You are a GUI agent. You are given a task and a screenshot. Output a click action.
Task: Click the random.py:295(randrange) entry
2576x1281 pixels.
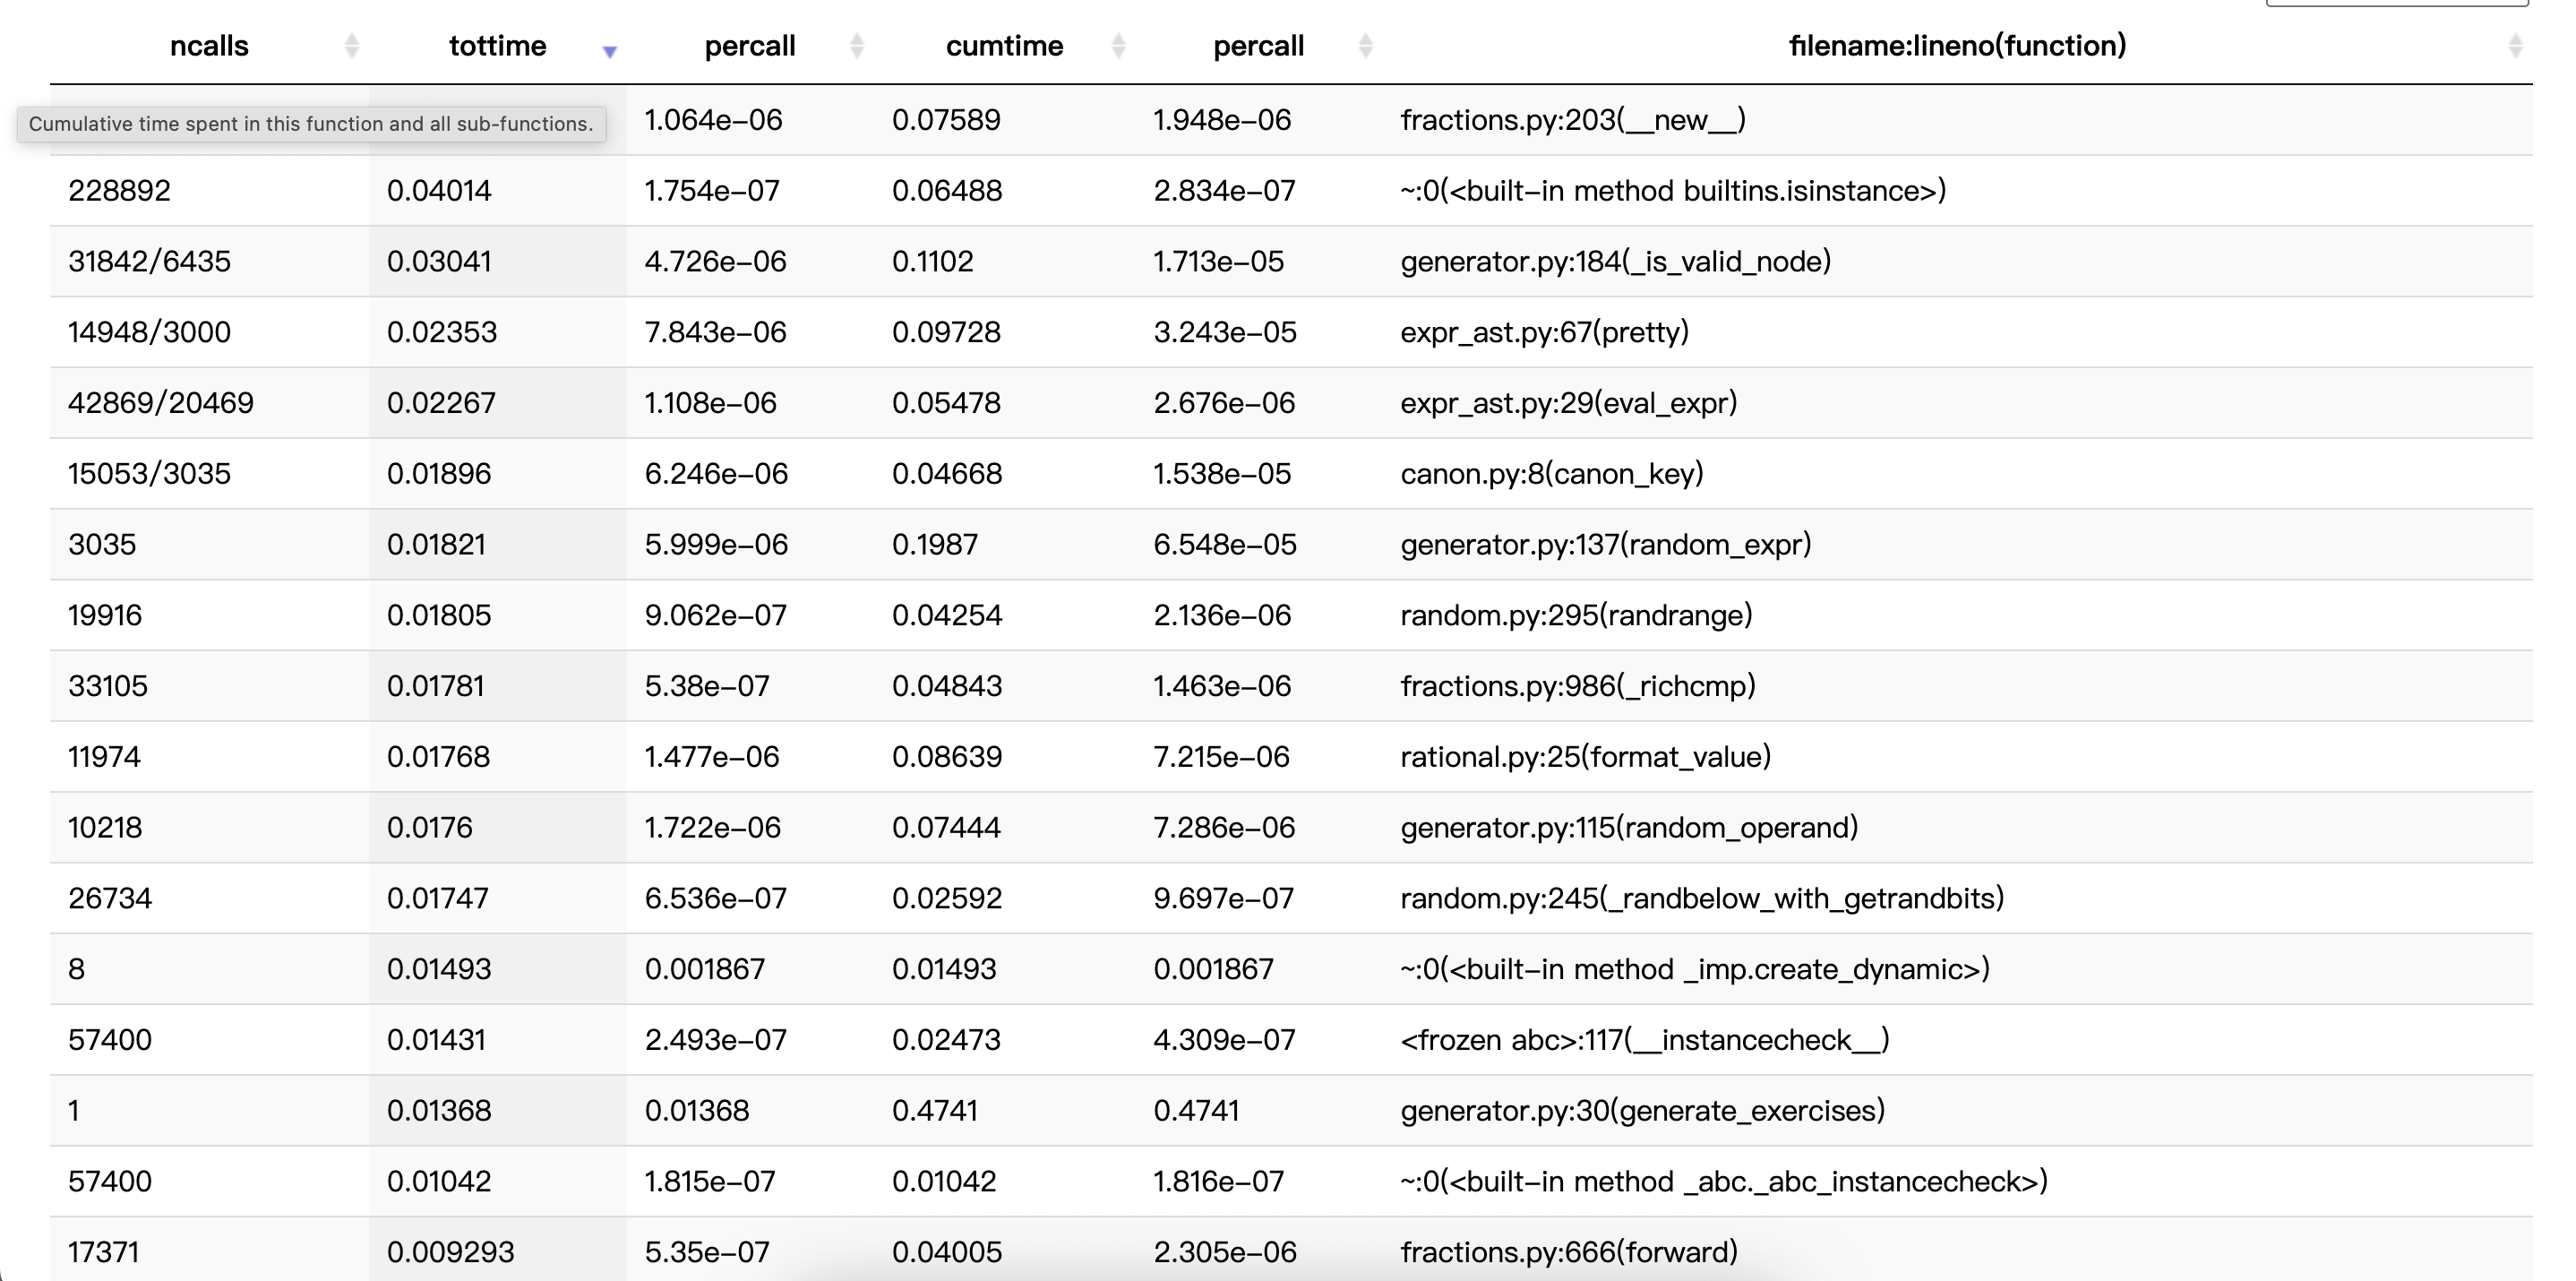point(1576,615)
